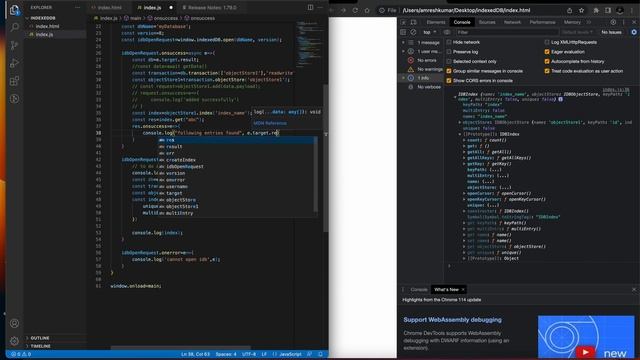Open the VS Code notifications bell
This screenshot has height=360, width=640.
click(320, 354)
